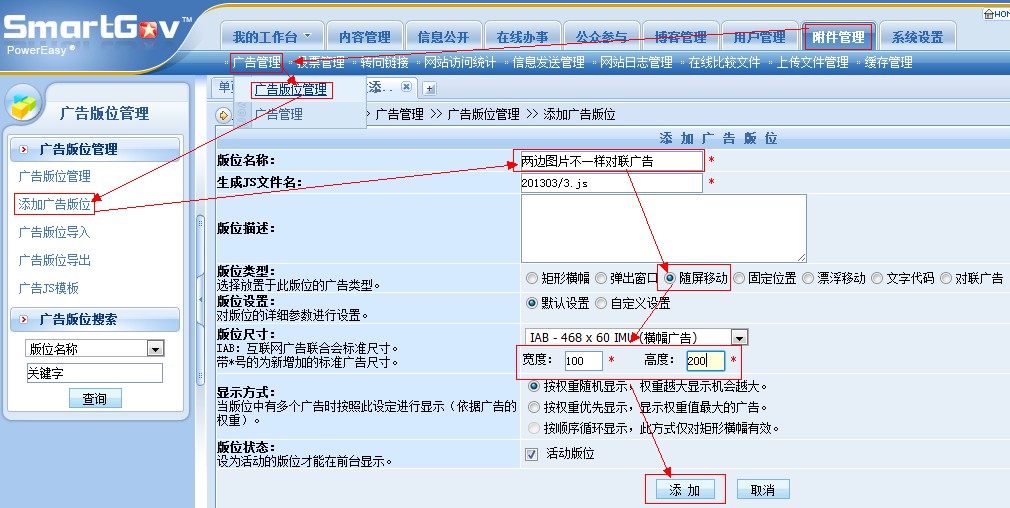Click the yellow arrow icon beside the breadcrumb
Image resolution: width=1010 pixels, height=508 pixels.
tap(224, 114)
